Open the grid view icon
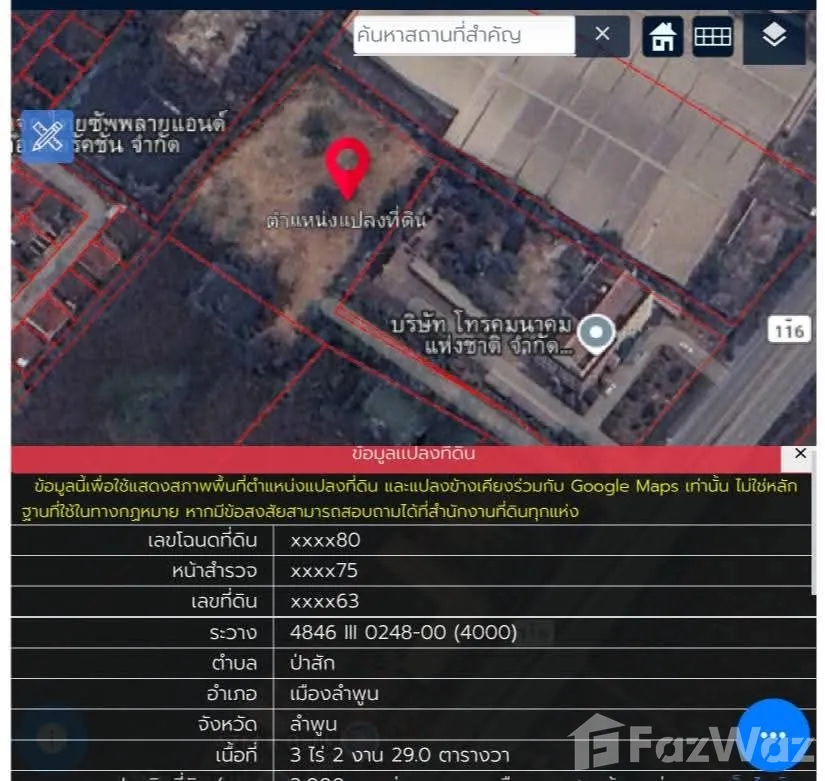Image resolution: width=825 pixels, height=781 pixels. coord(713,37)
